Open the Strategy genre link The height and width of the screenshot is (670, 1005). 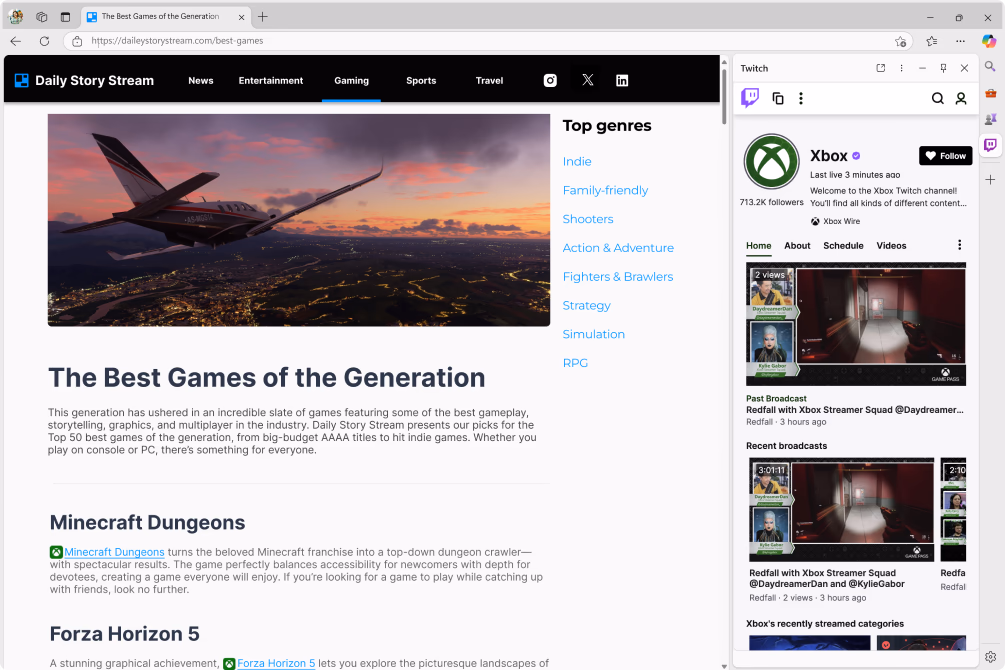point(586,306)
